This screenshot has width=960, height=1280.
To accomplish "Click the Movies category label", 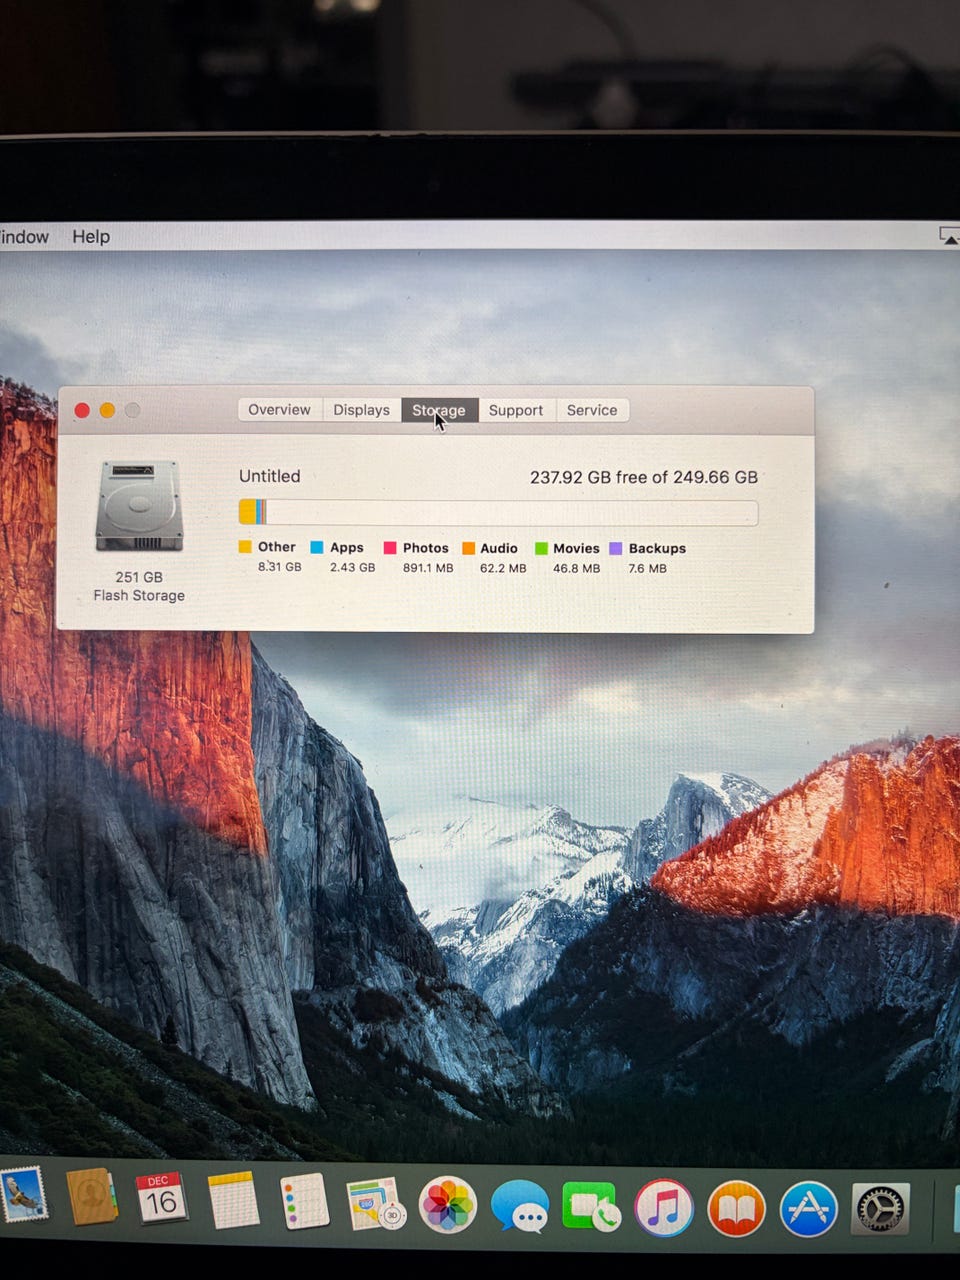I will (x=576, y=548).
